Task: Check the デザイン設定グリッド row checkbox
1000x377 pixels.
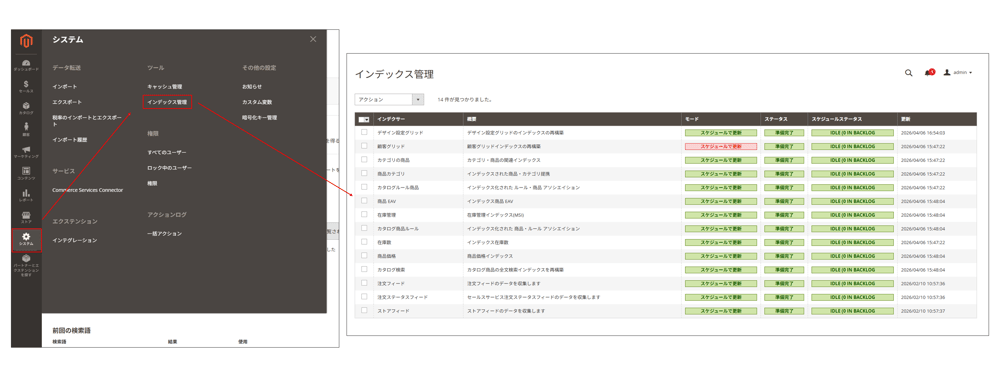Action: [364, 133]
